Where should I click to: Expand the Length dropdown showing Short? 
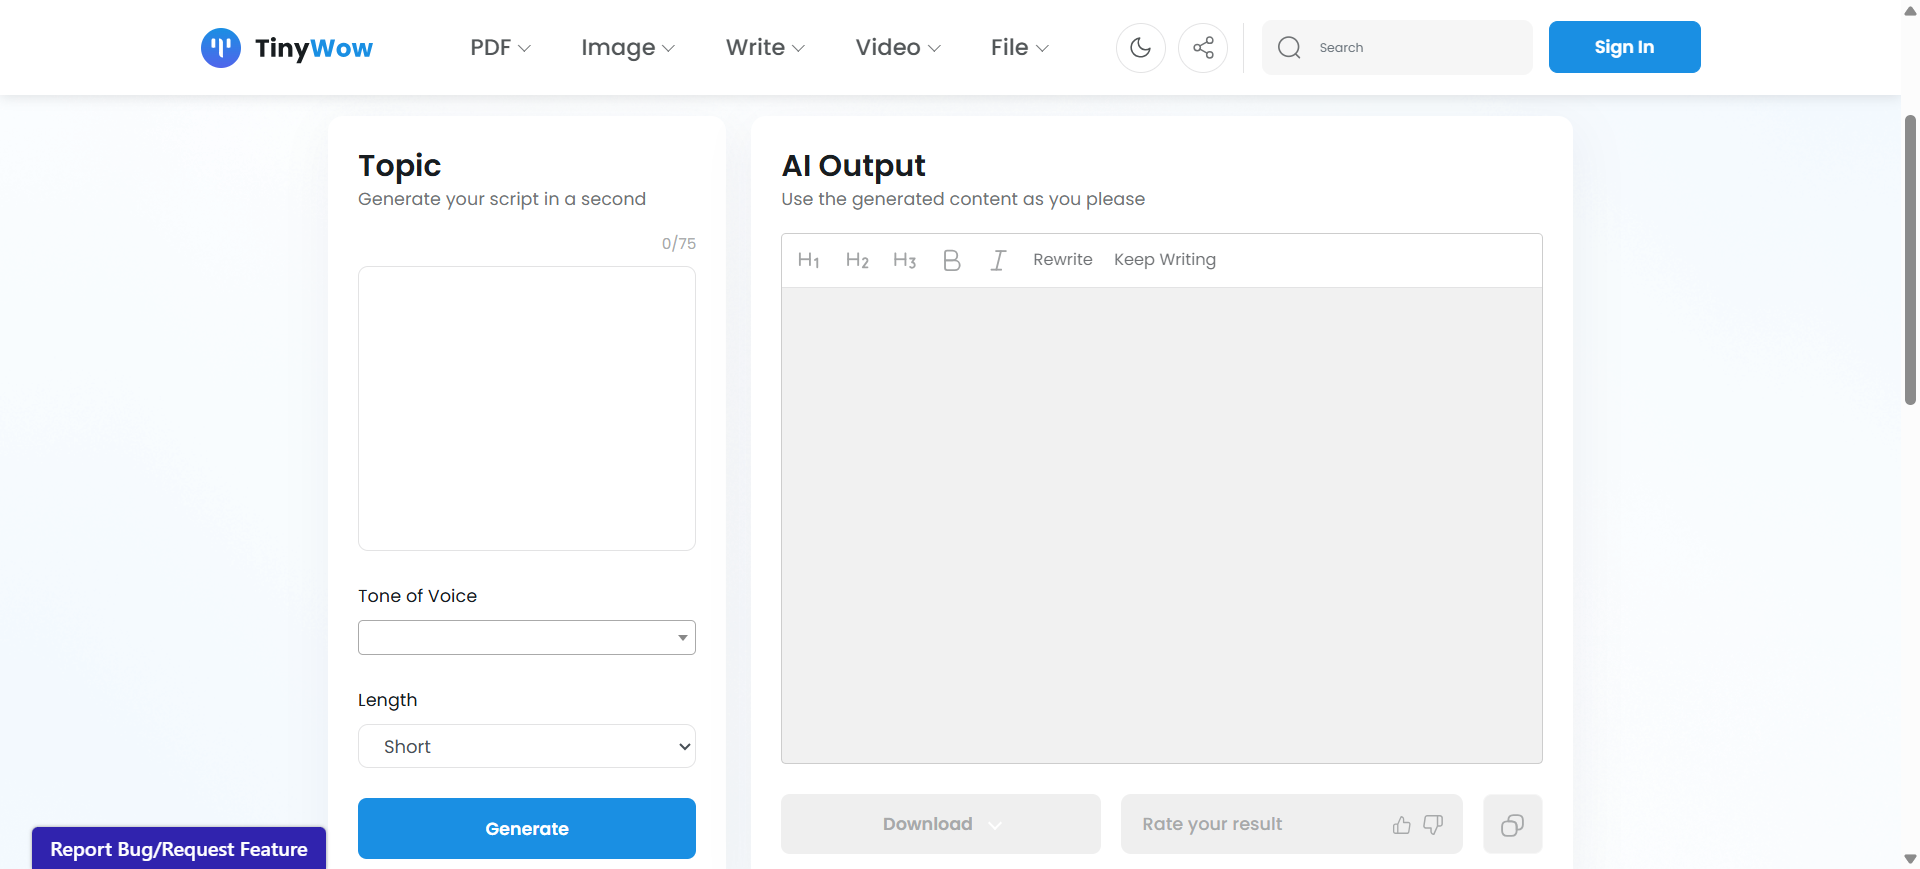[526, 746]
